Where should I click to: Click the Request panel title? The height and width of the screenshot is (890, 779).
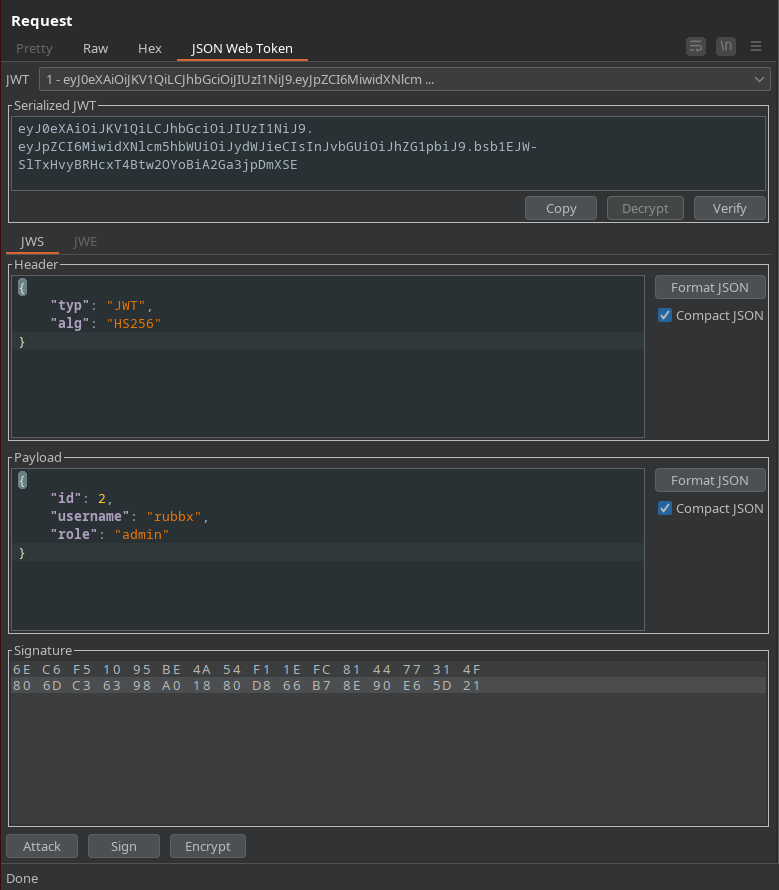point(42,21)
